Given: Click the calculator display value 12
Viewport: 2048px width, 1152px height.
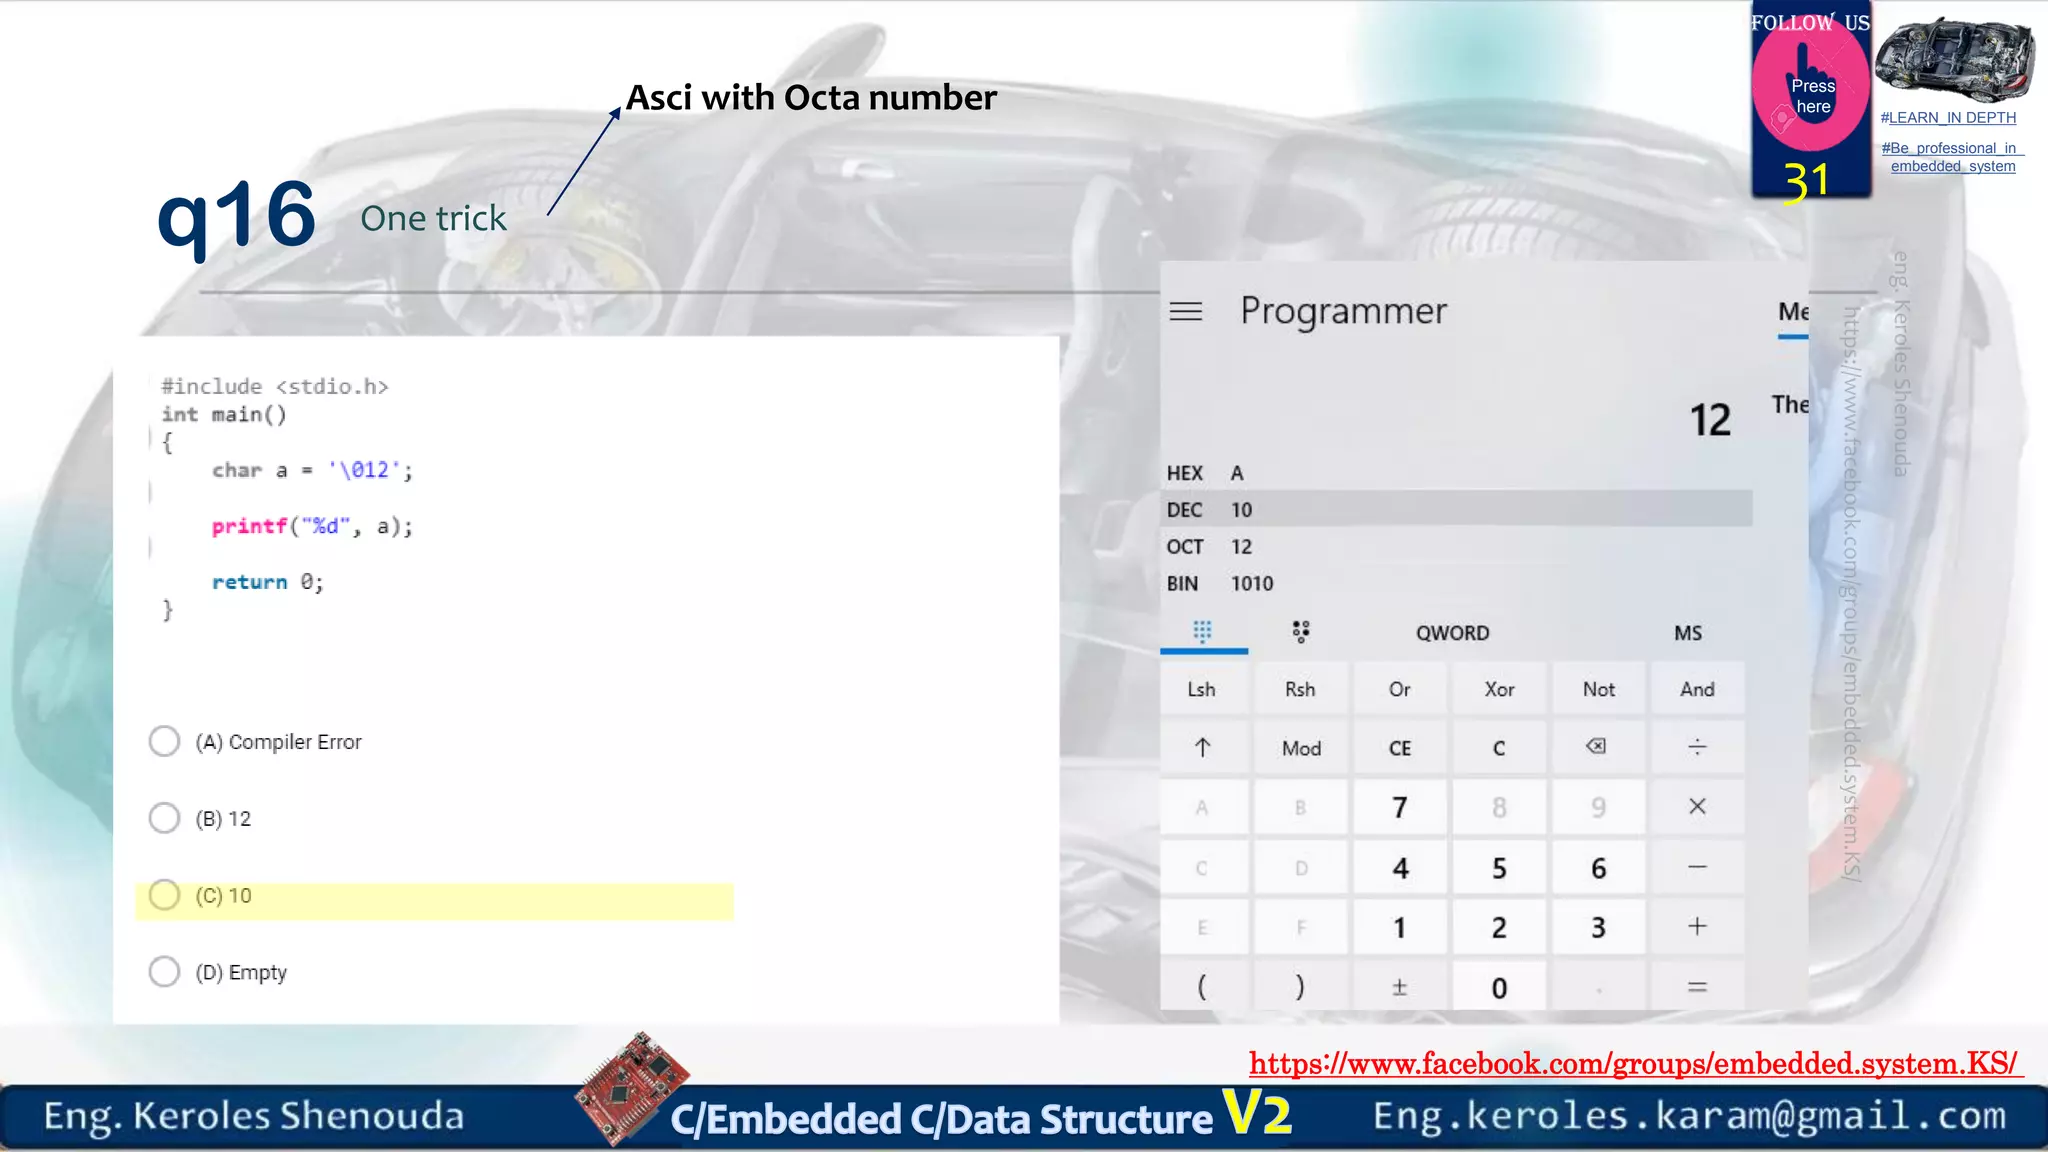Looking at the screenshot, I should [1710, 420].
